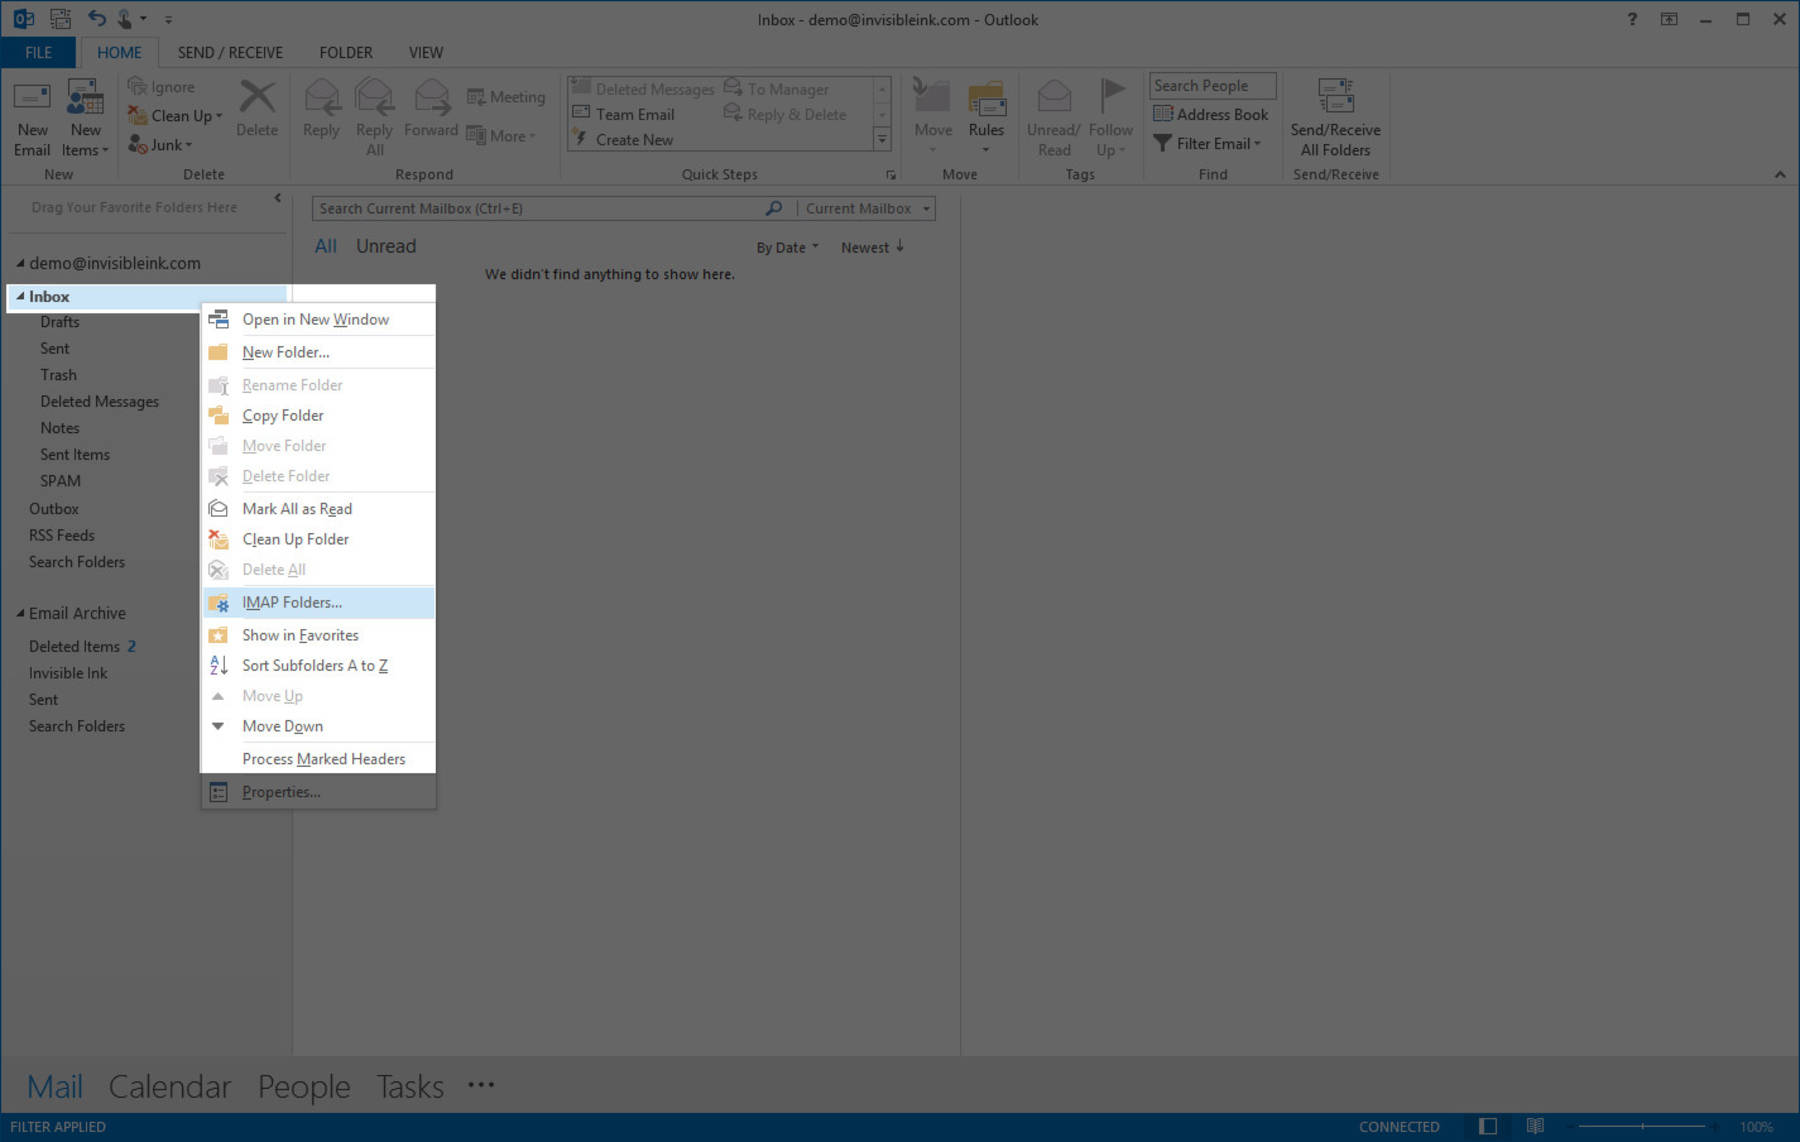The image size is (1800, 1142).
Task: Open the New Items button
Action: pyautogui.click(x=85, y=118)
